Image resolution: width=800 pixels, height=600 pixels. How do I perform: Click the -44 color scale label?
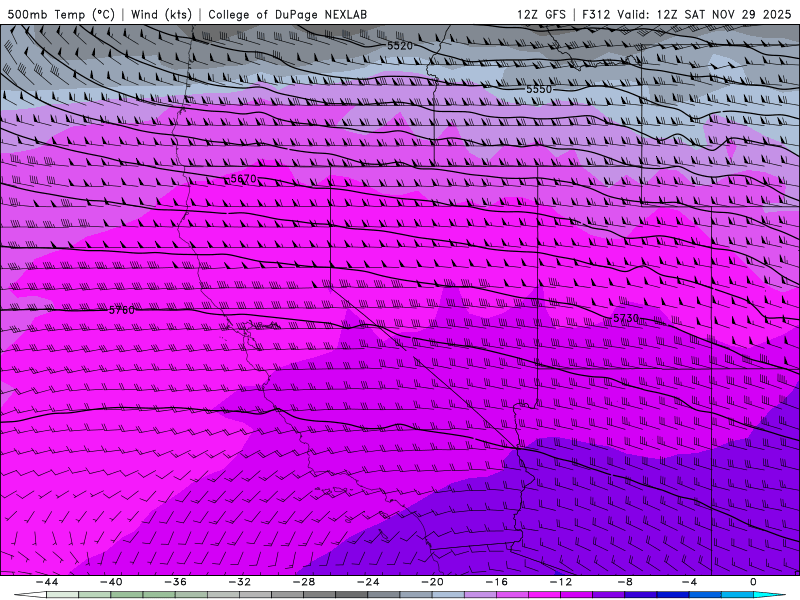coord(47,582)
